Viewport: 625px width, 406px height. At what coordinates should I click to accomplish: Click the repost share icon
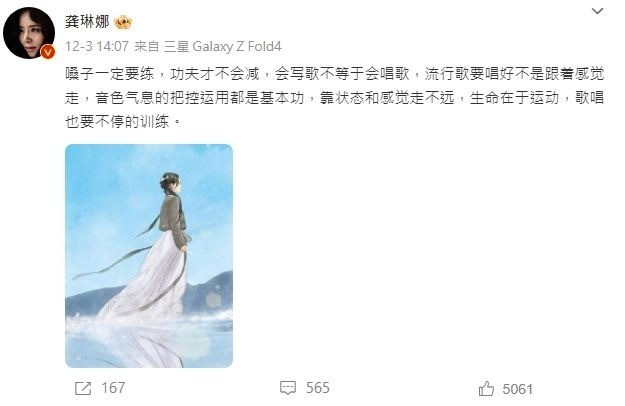coord(83,388)
